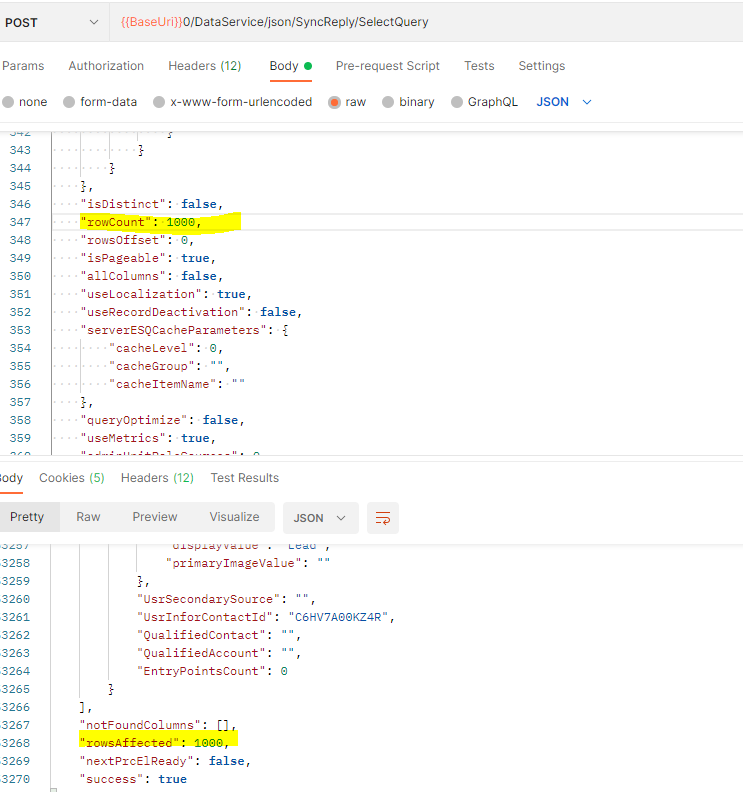
Task: Switch to Raw response view
Action: 88,517
